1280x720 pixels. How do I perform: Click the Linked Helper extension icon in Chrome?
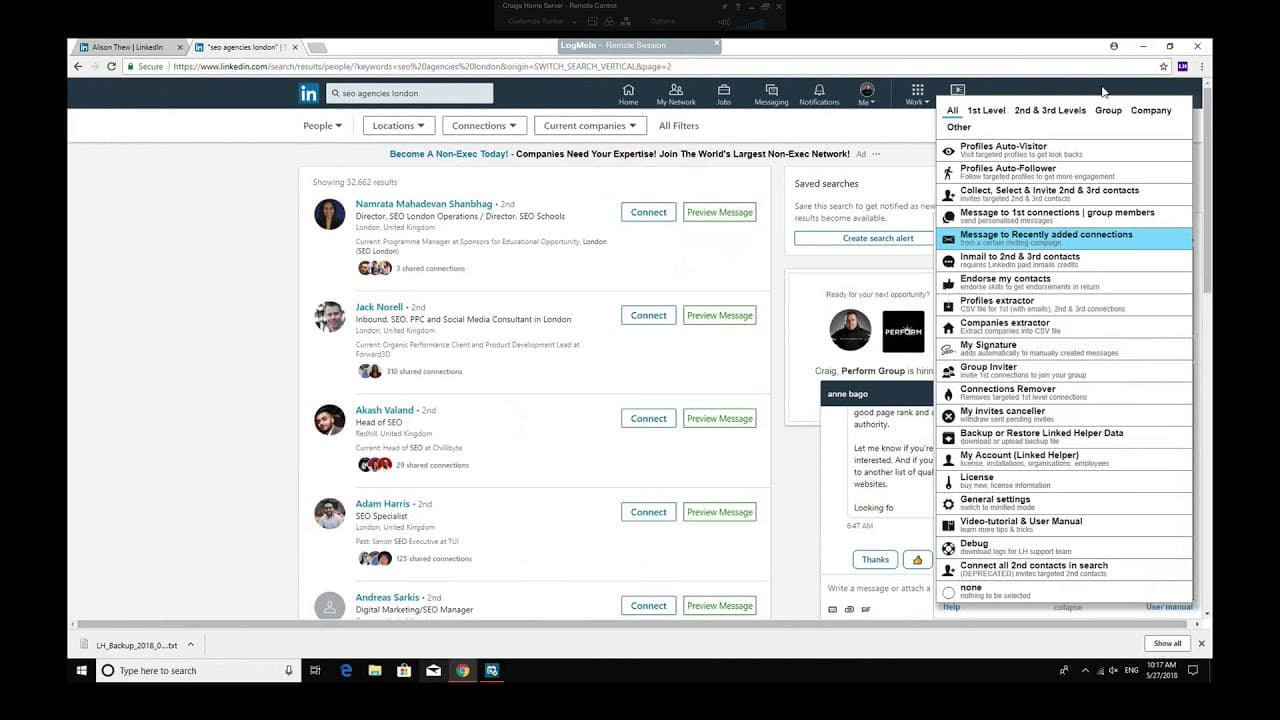tap(1183, 66)
